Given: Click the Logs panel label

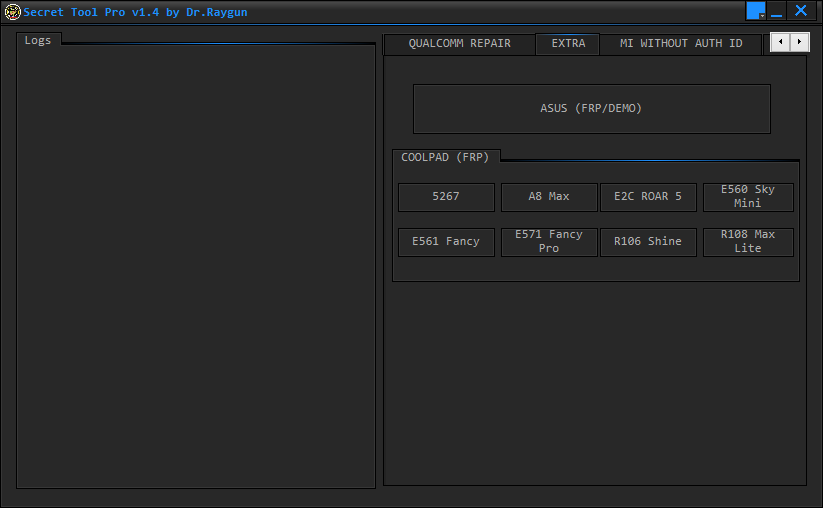Looking at the screenshot, I should tap(38, 40).
